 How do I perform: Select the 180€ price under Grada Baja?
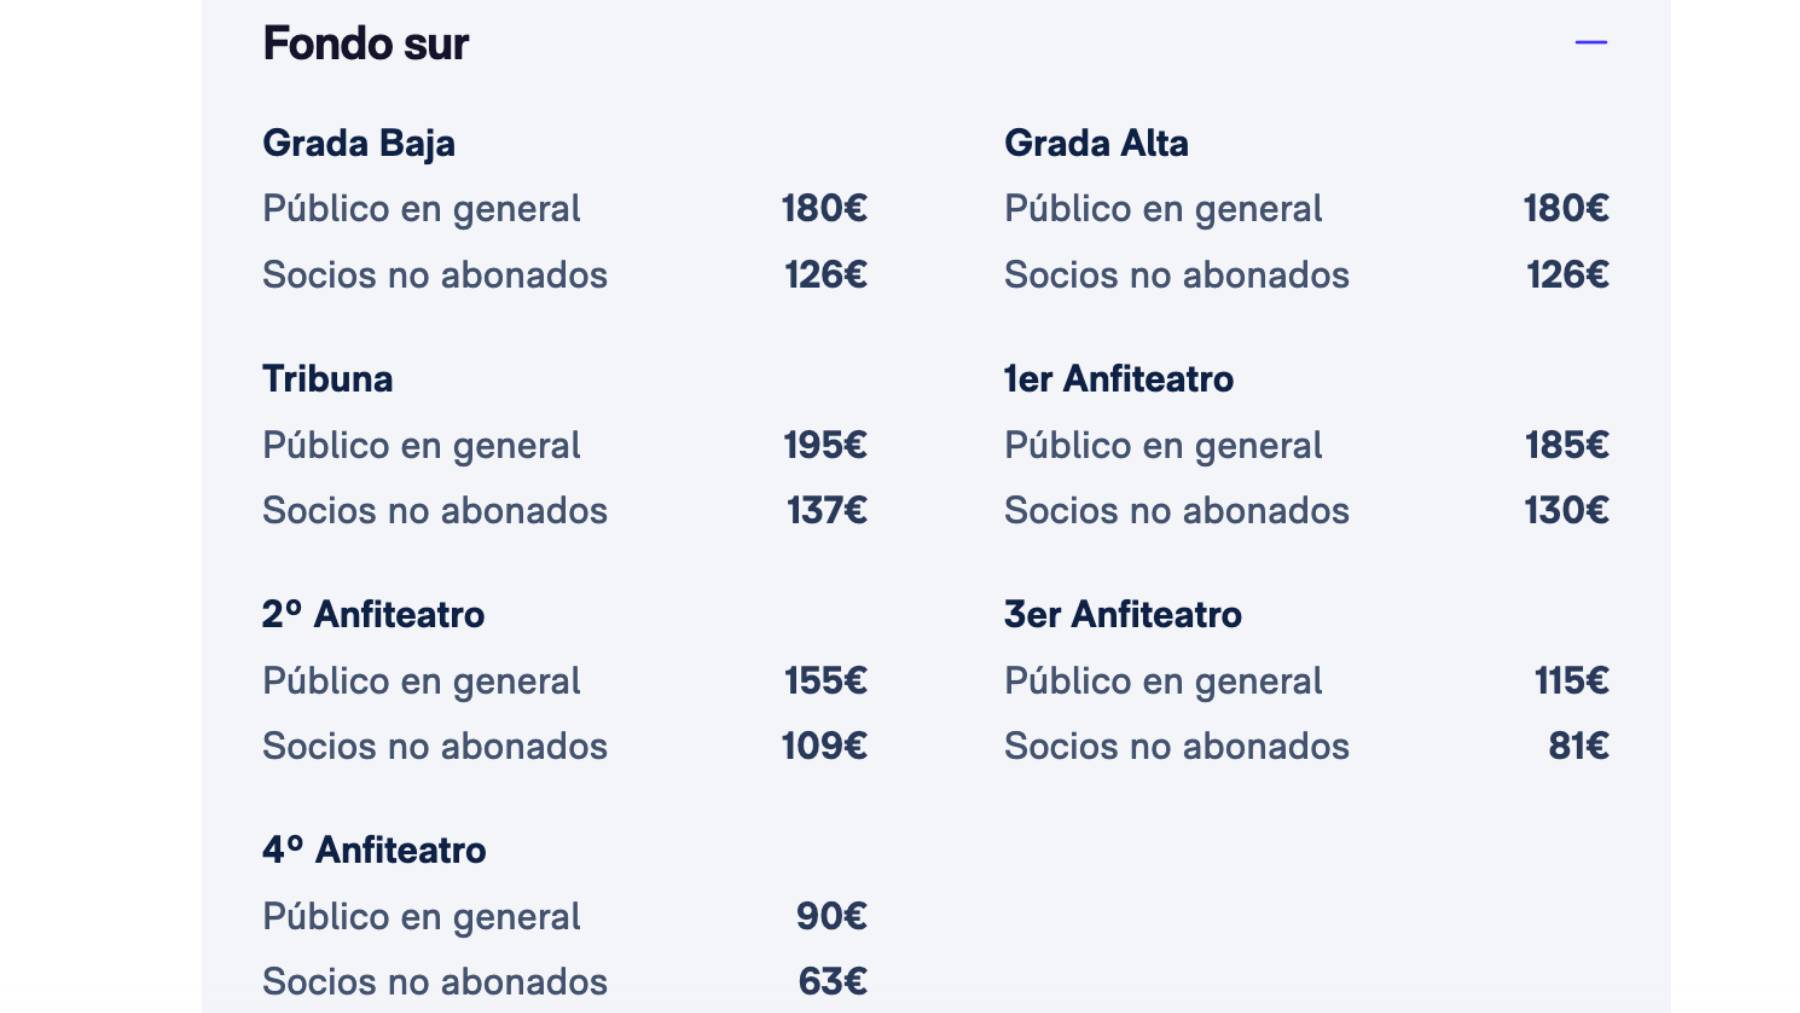826,207
